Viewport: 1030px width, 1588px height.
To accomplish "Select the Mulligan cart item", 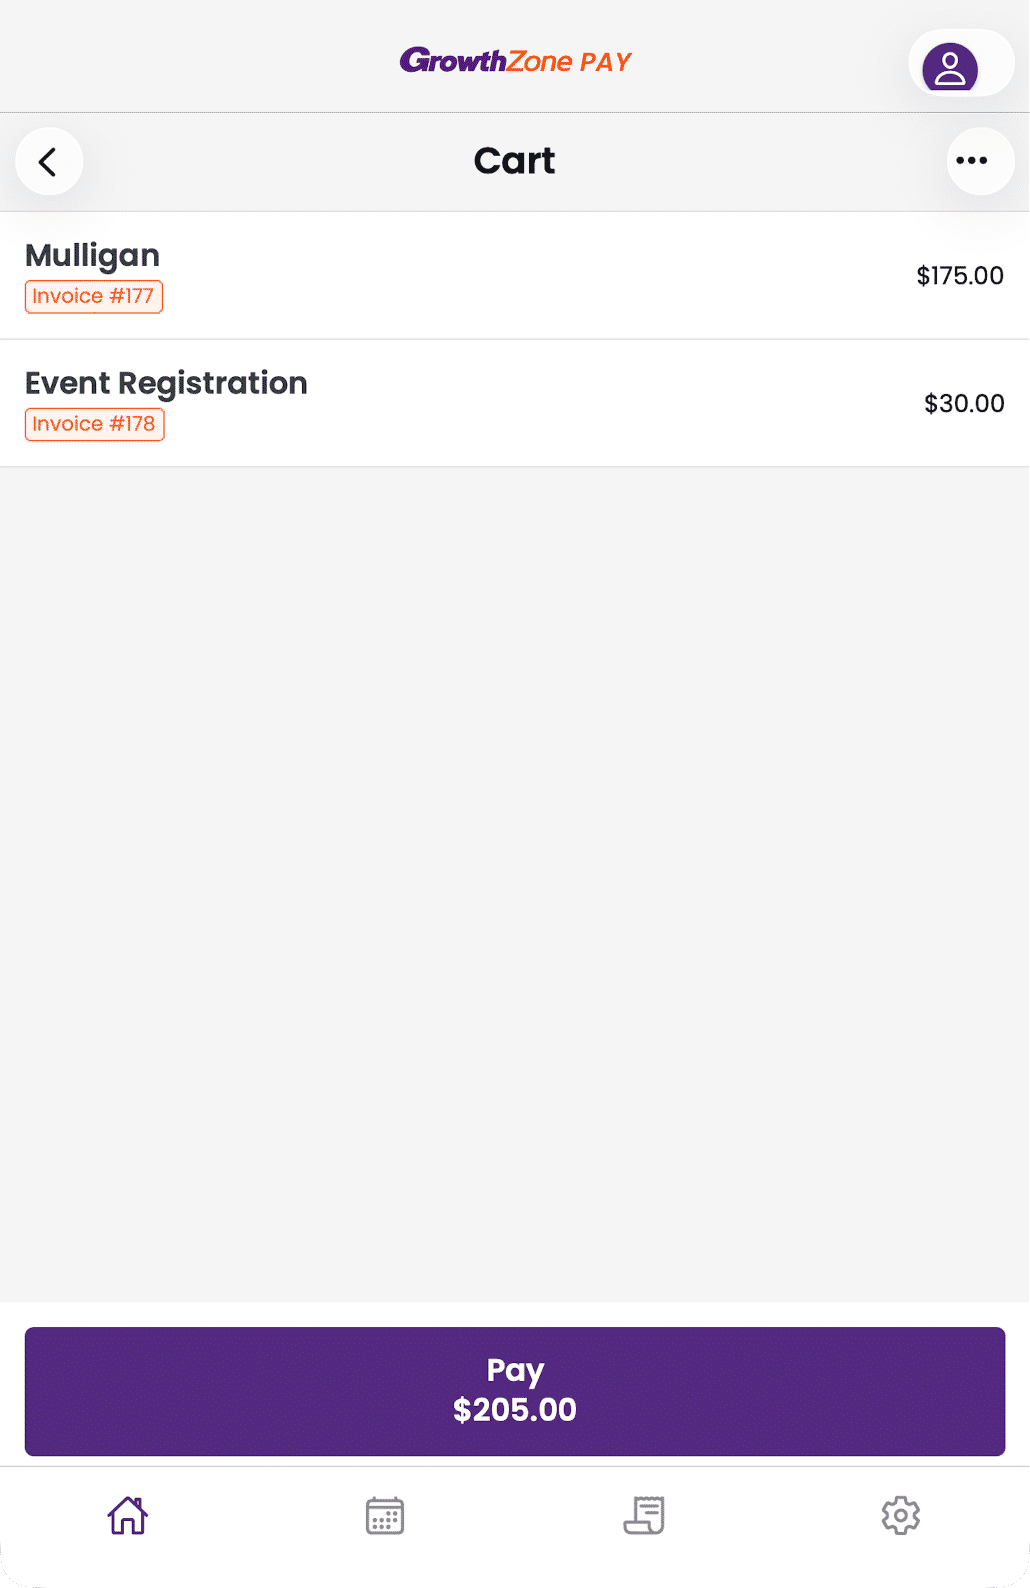I will pyautogui.click(x=515, y=275).
